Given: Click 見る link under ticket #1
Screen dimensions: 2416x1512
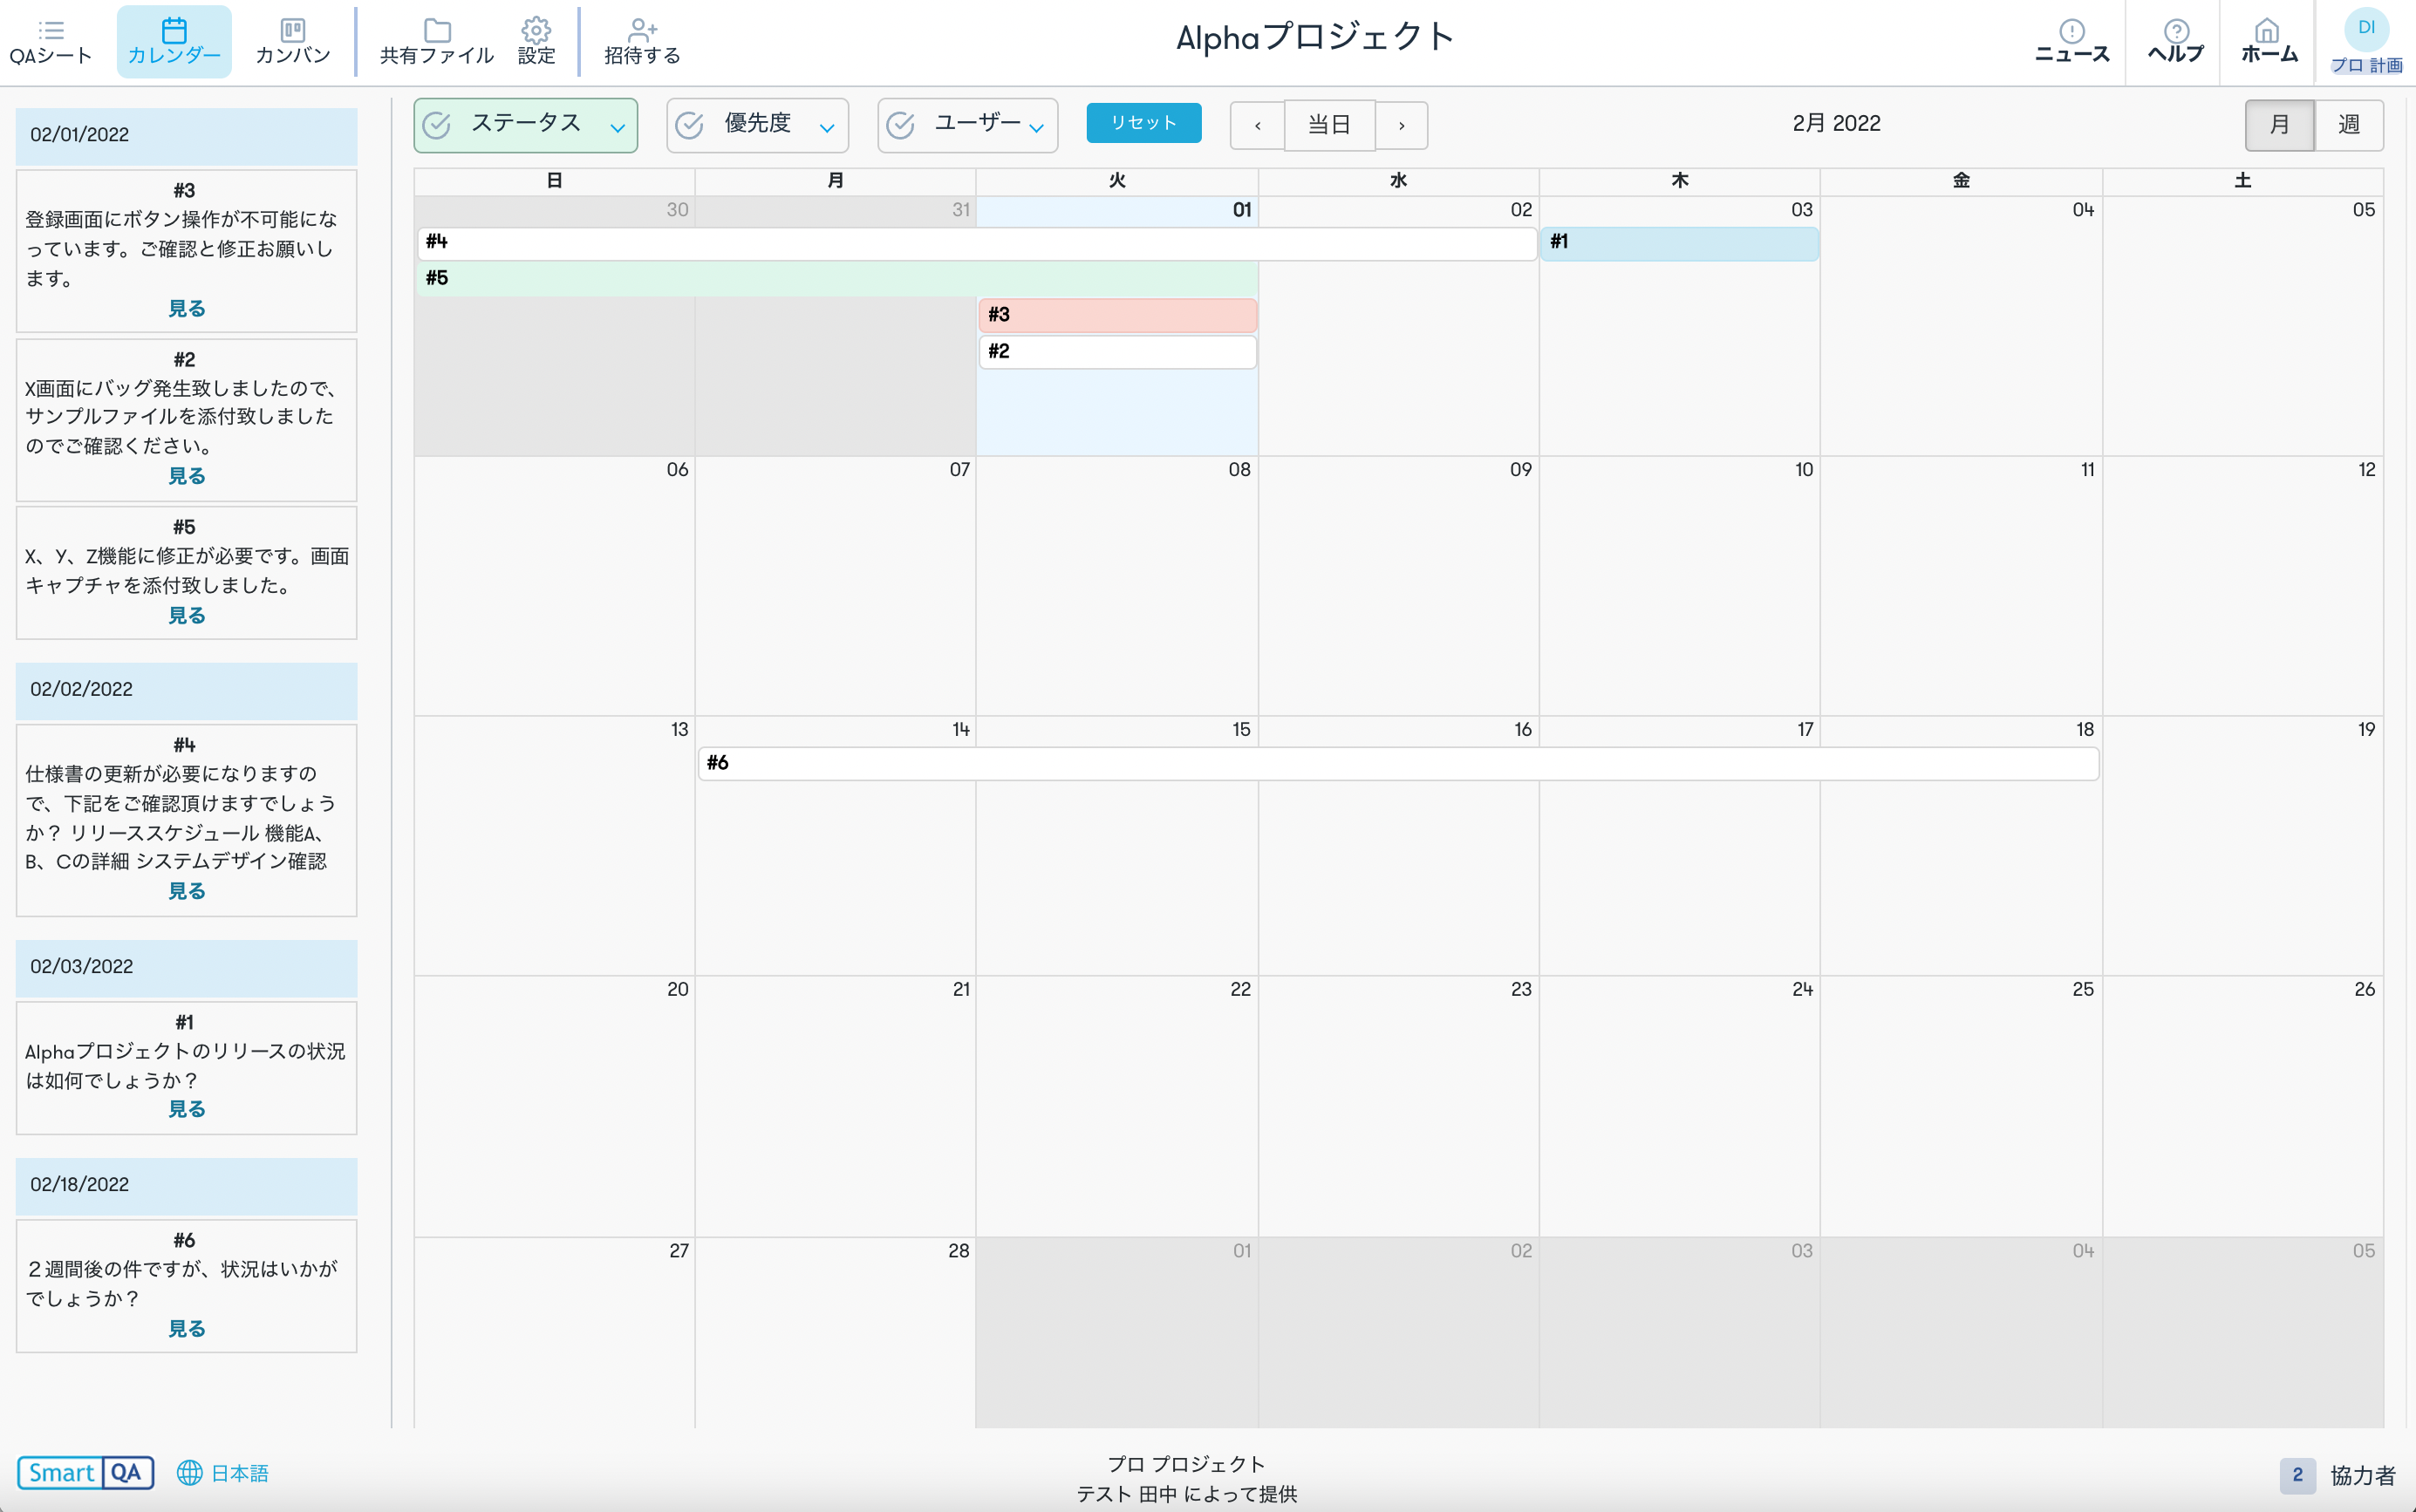Looking at the screenshot, I should (186, 1110).
